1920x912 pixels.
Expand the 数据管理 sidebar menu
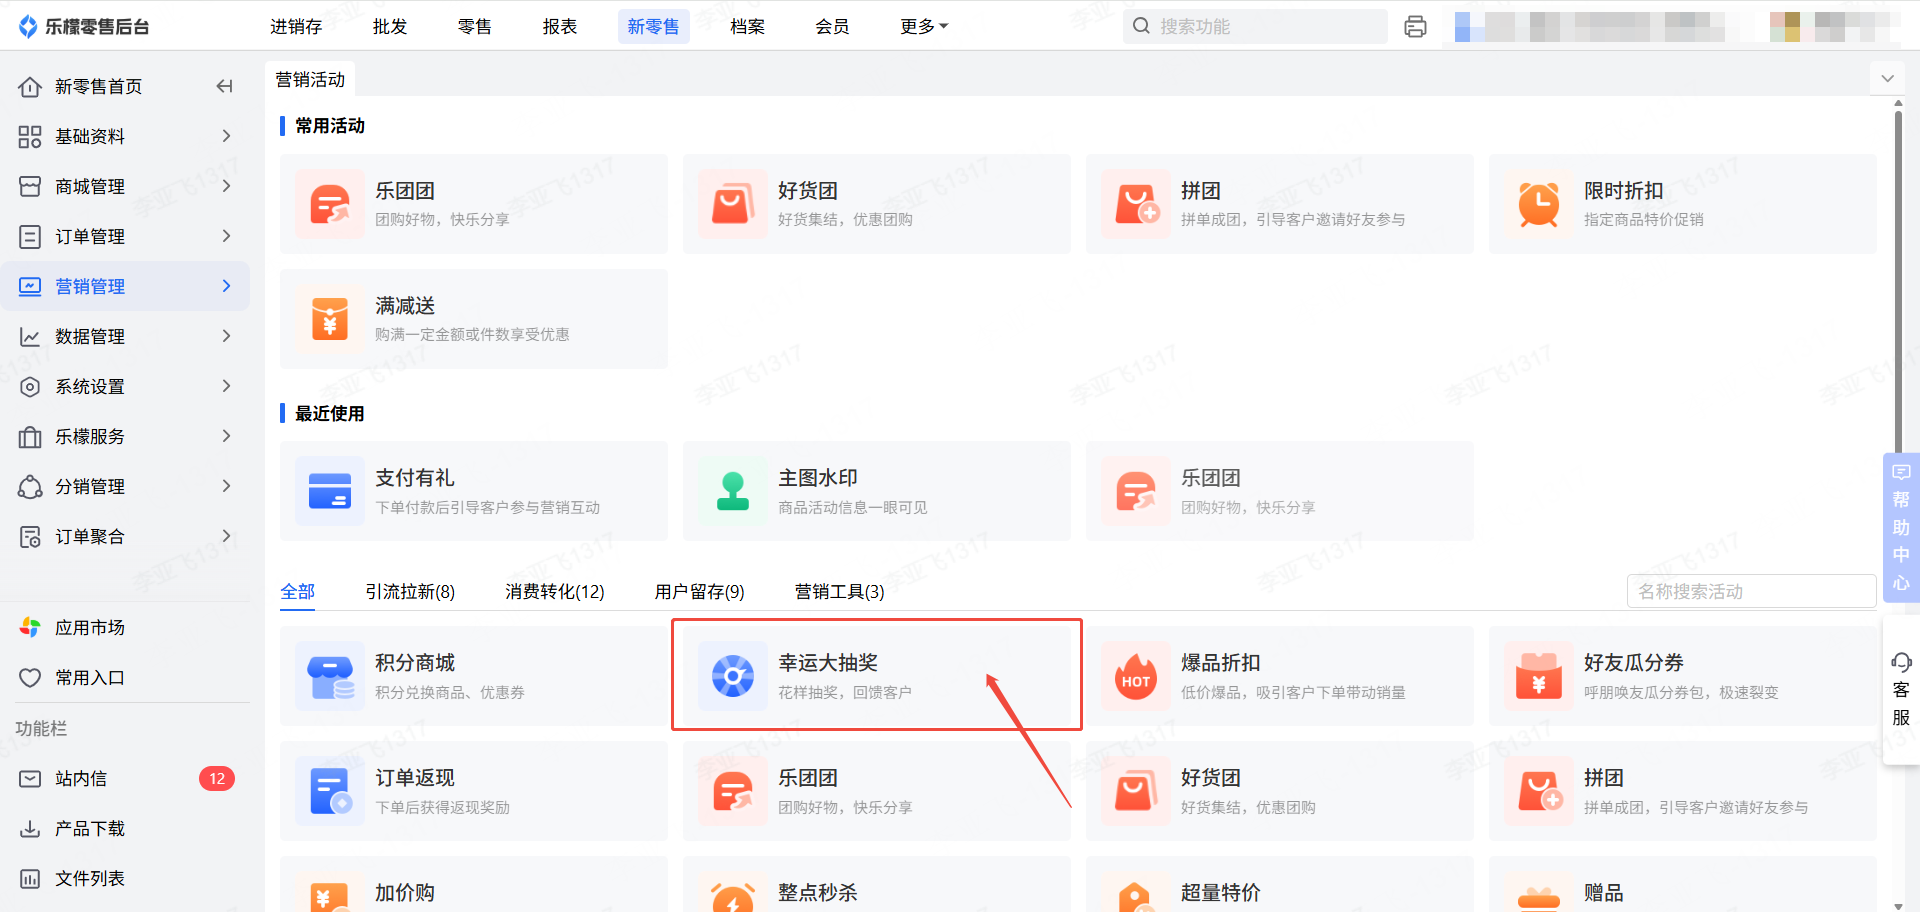(x=125, y=336)
